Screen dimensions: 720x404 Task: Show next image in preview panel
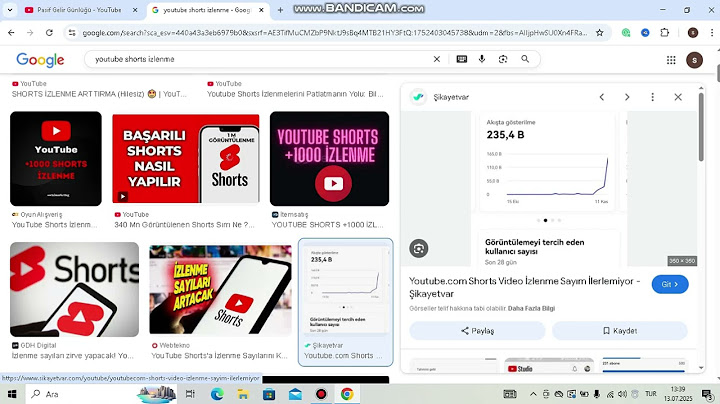[x=627, y=97]
